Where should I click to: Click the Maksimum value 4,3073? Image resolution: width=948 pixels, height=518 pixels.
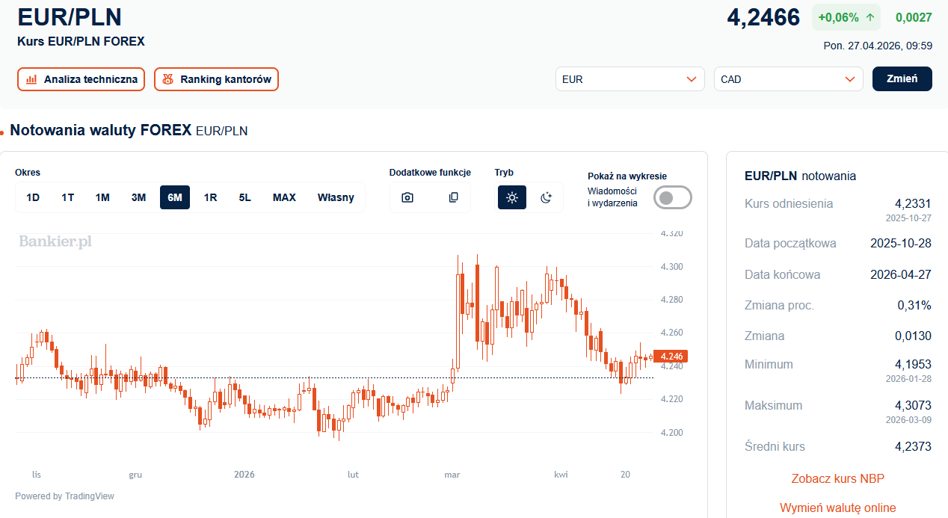click(913, 406)
